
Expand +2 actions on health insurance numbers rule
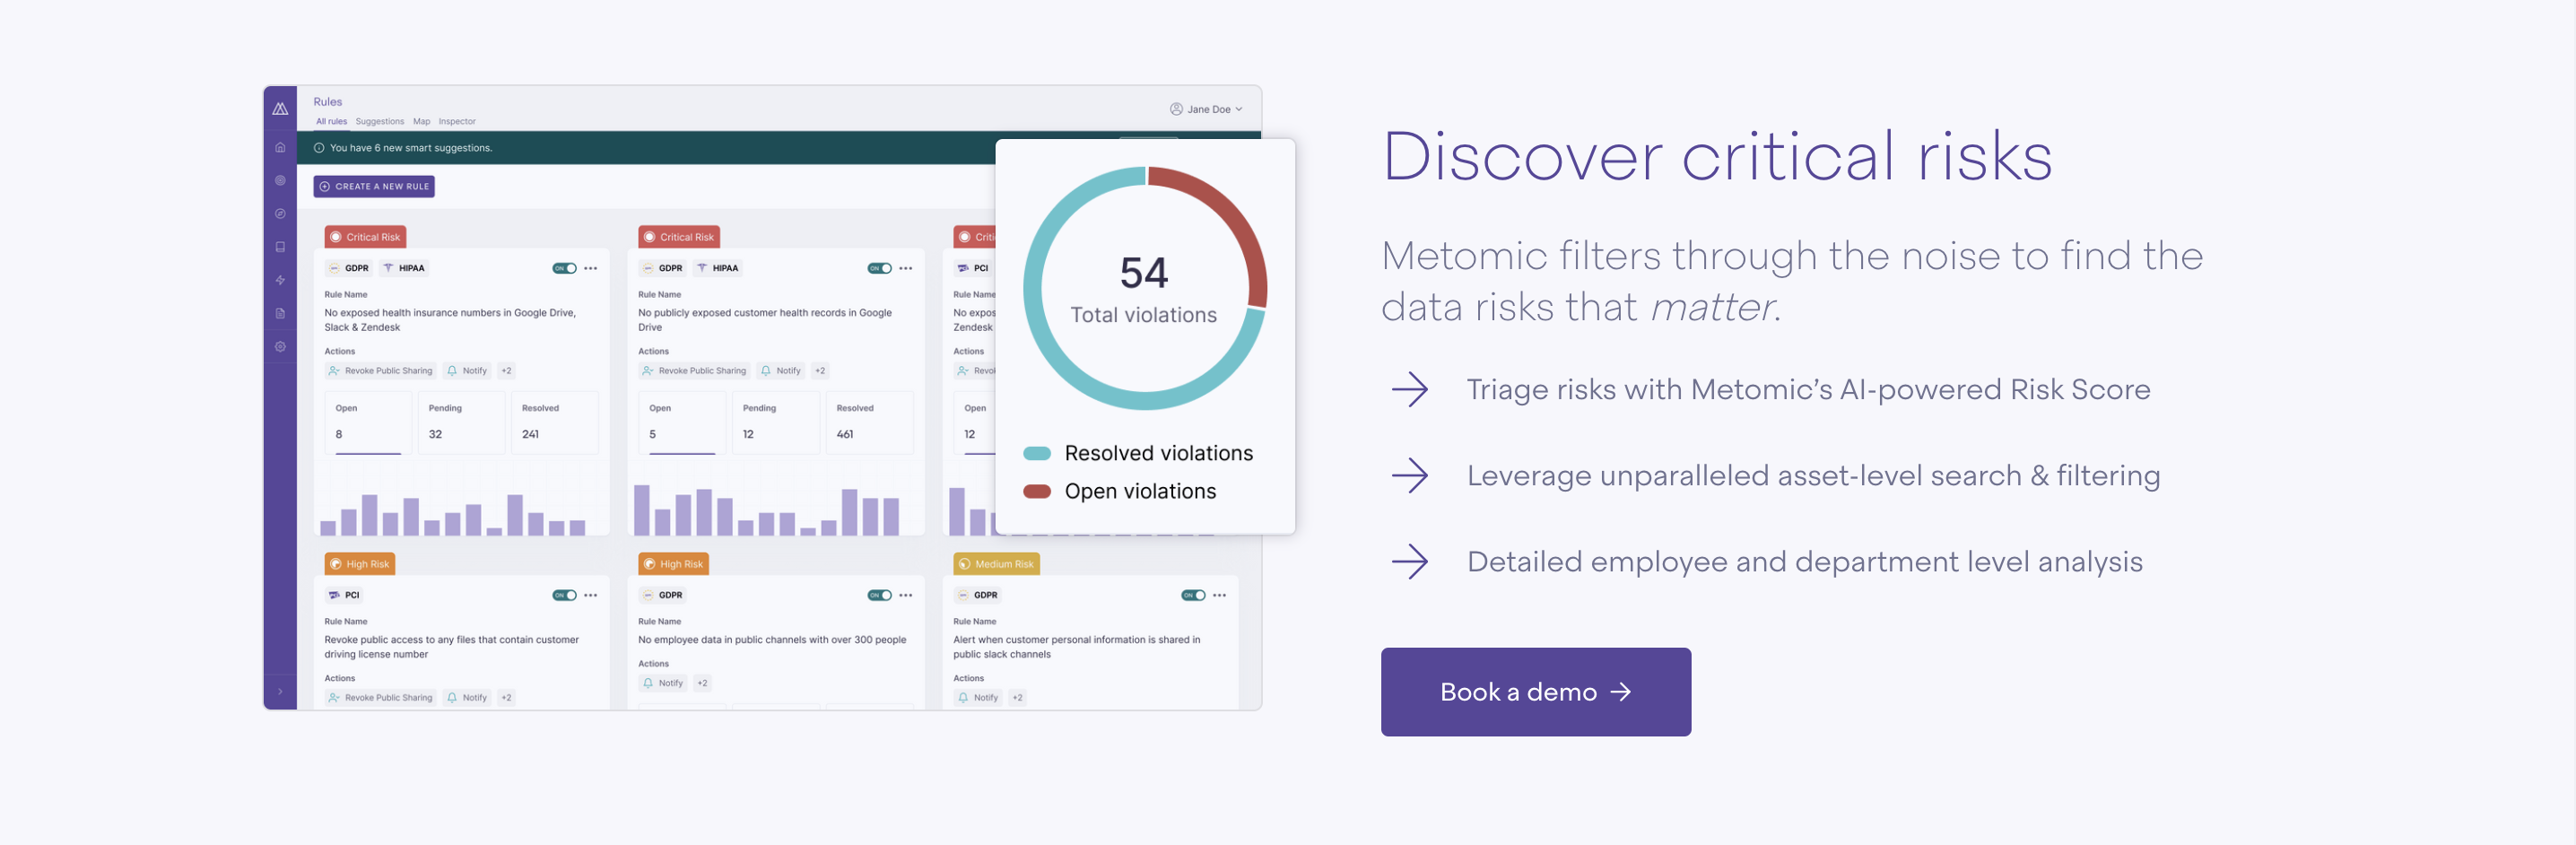[x=506, y=371]
